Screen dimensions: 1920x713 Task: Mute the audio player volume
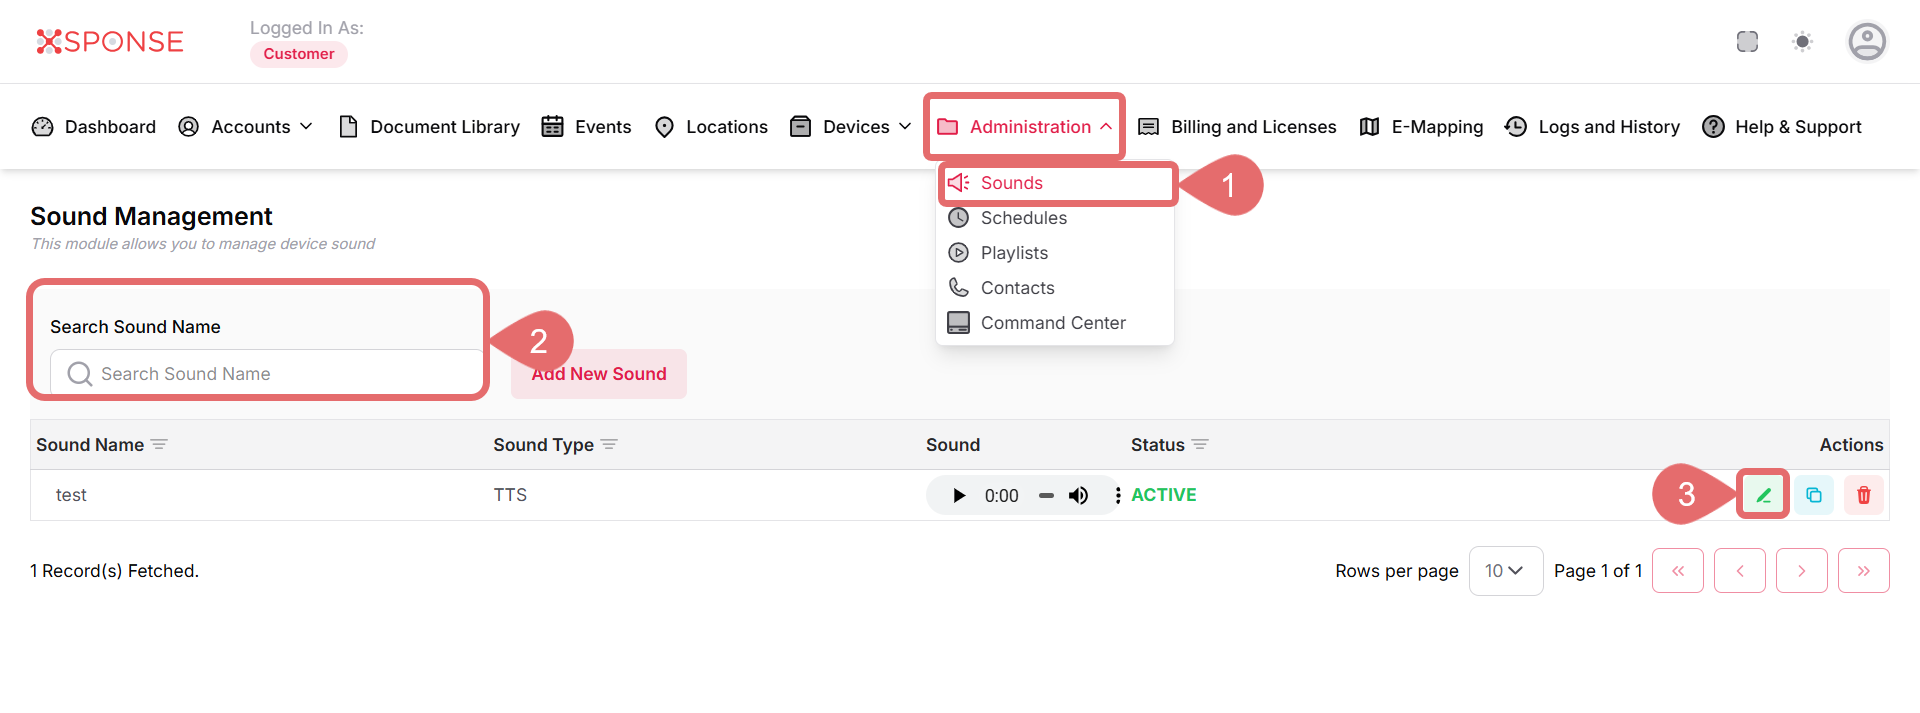tap(1078, 495)
